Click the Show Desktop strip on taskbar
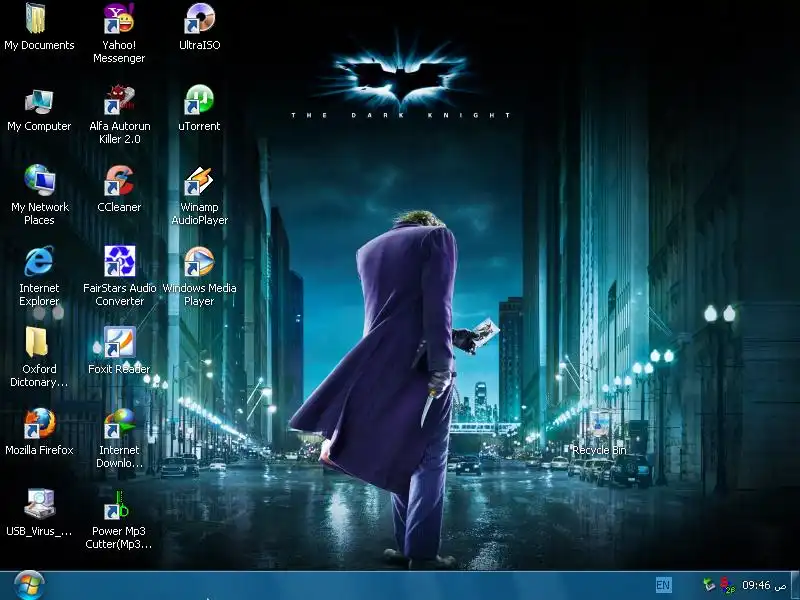This screenshot has height=600, width=800. point(795,585)
